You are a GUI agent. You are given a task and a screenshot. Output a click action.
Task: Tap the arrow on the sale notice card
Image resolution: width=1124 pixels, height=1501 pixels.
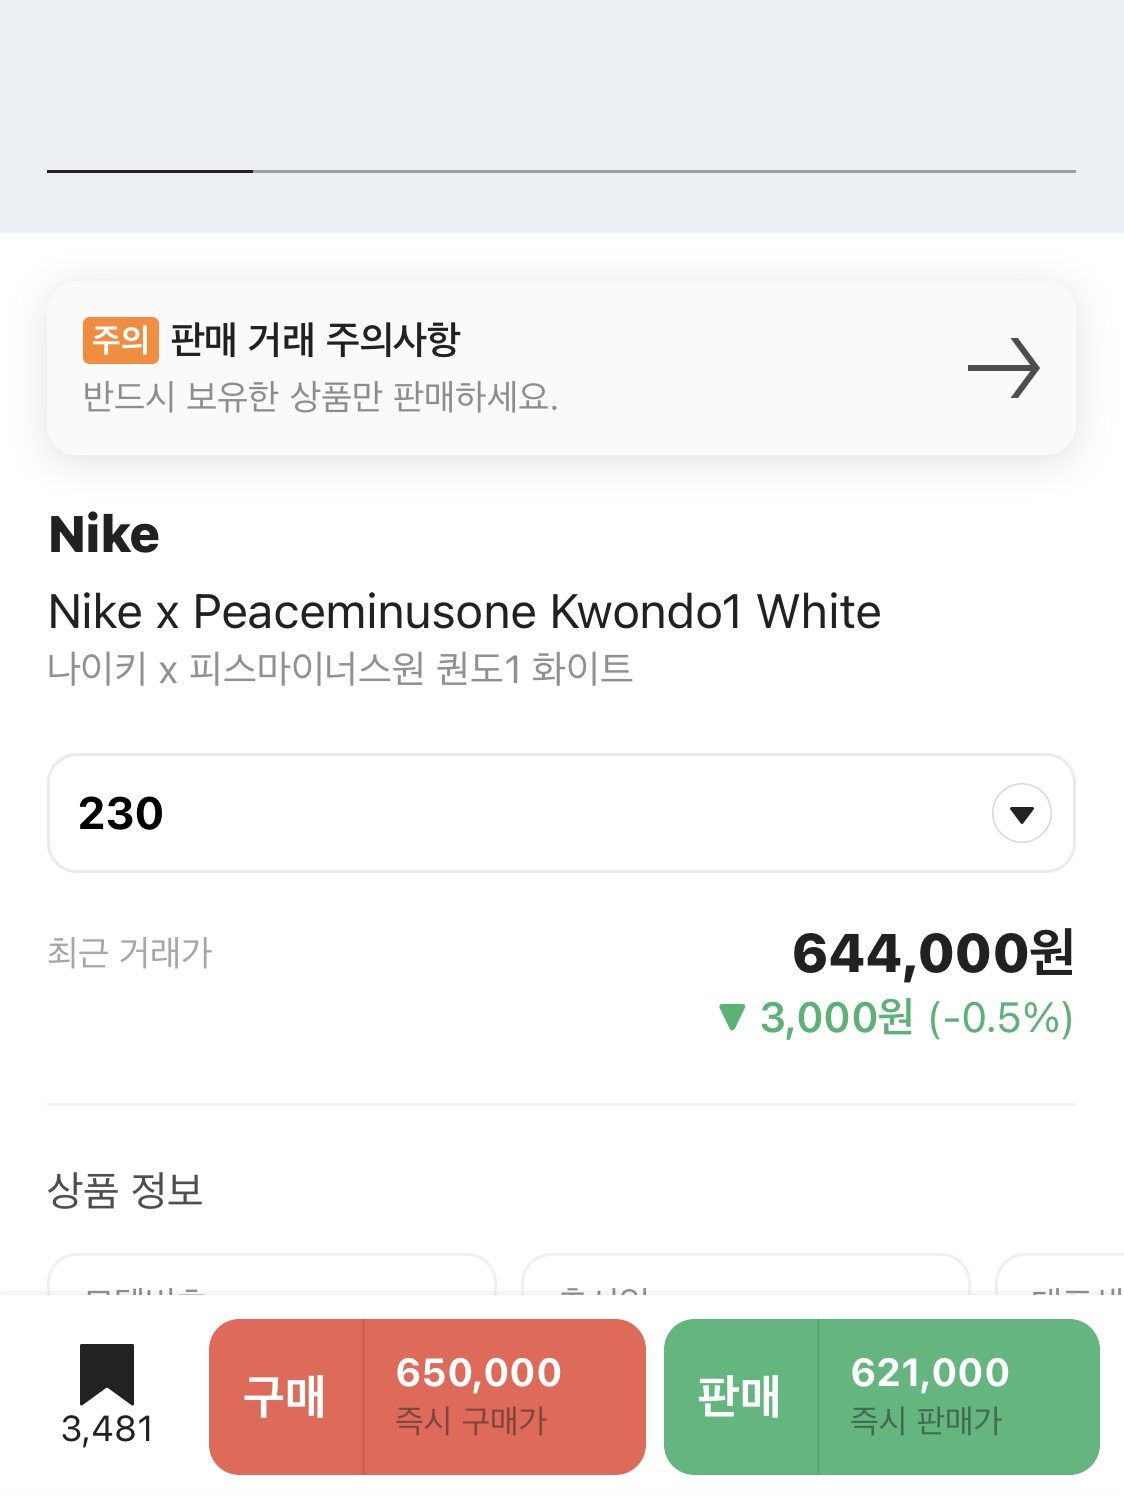(x=1004, y=368)
